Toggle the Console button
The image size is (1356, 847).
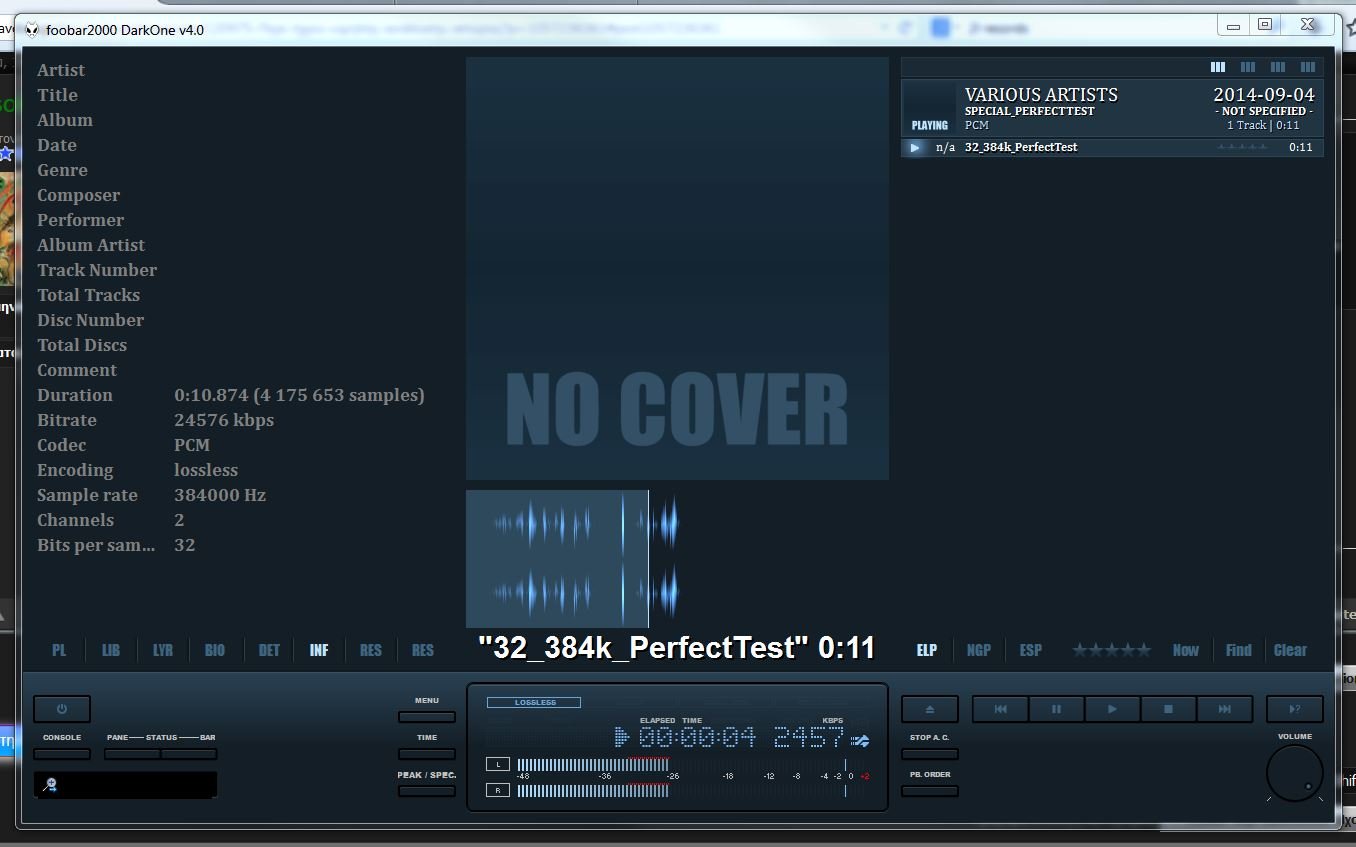click(61, 754)
